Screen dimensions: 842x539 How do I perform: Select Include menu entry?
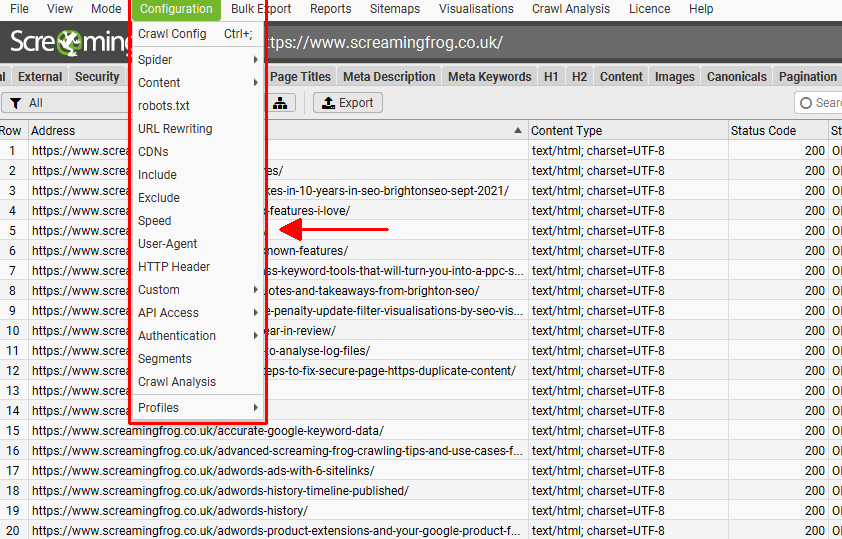click(197, 175)
